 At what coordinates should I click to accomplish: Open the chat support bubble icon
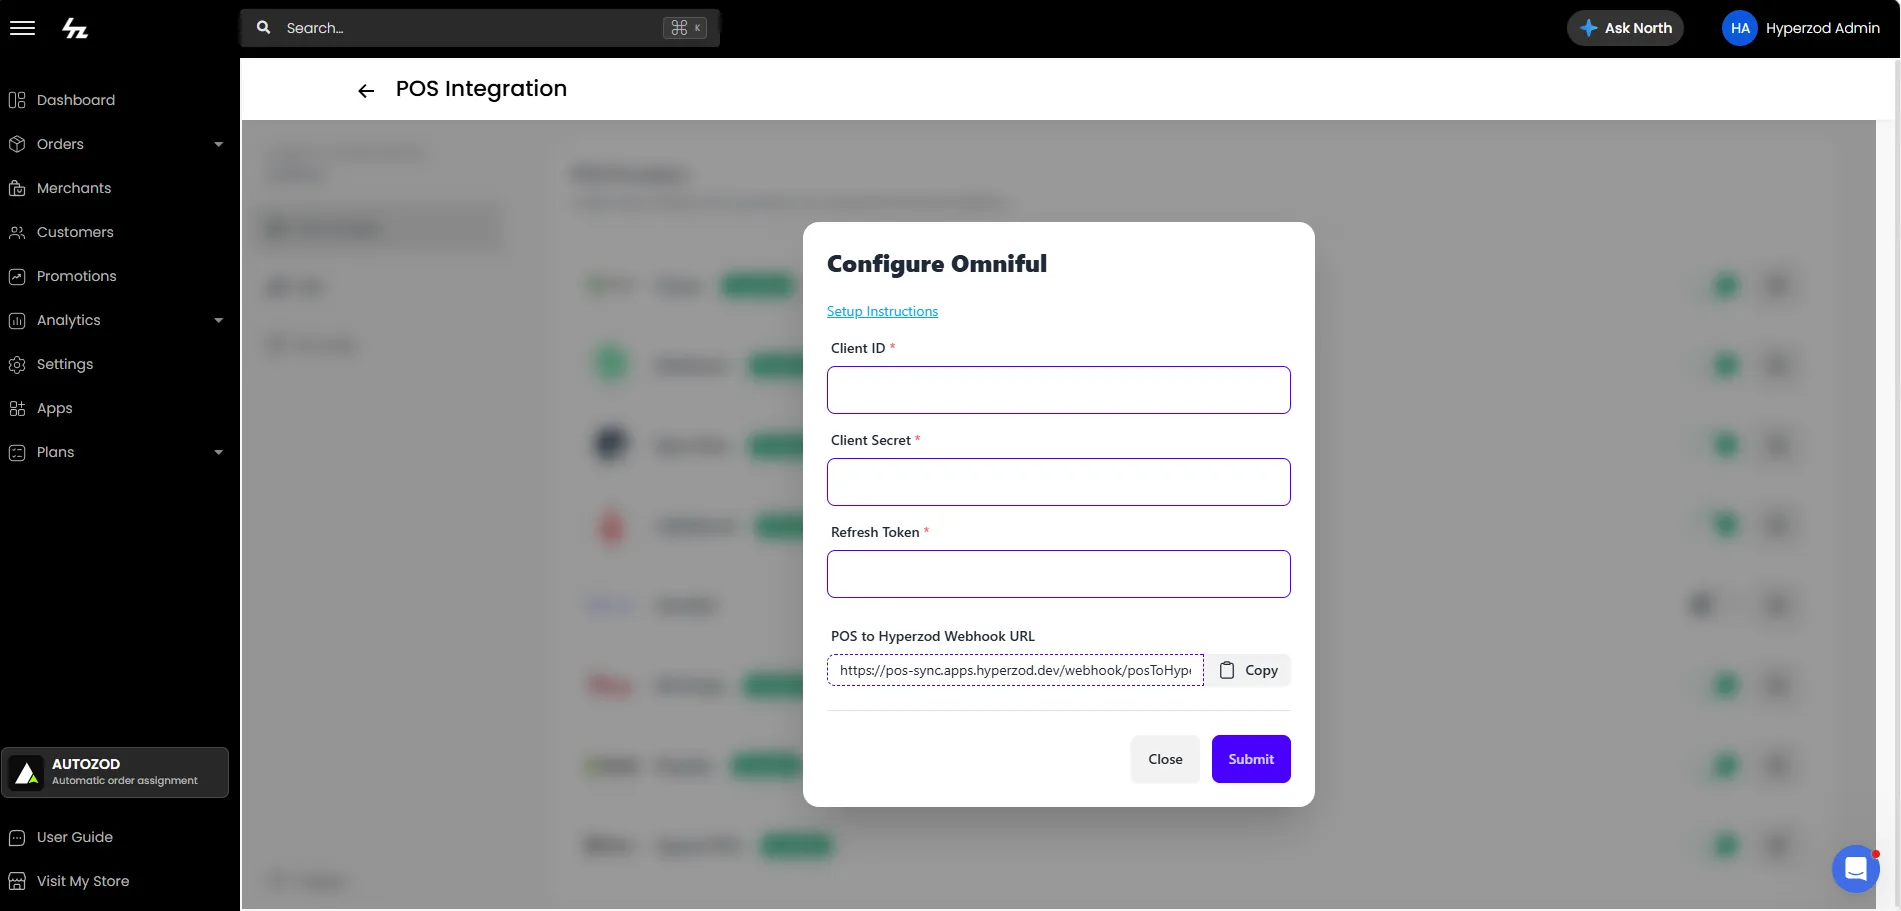pos(1856,869)
